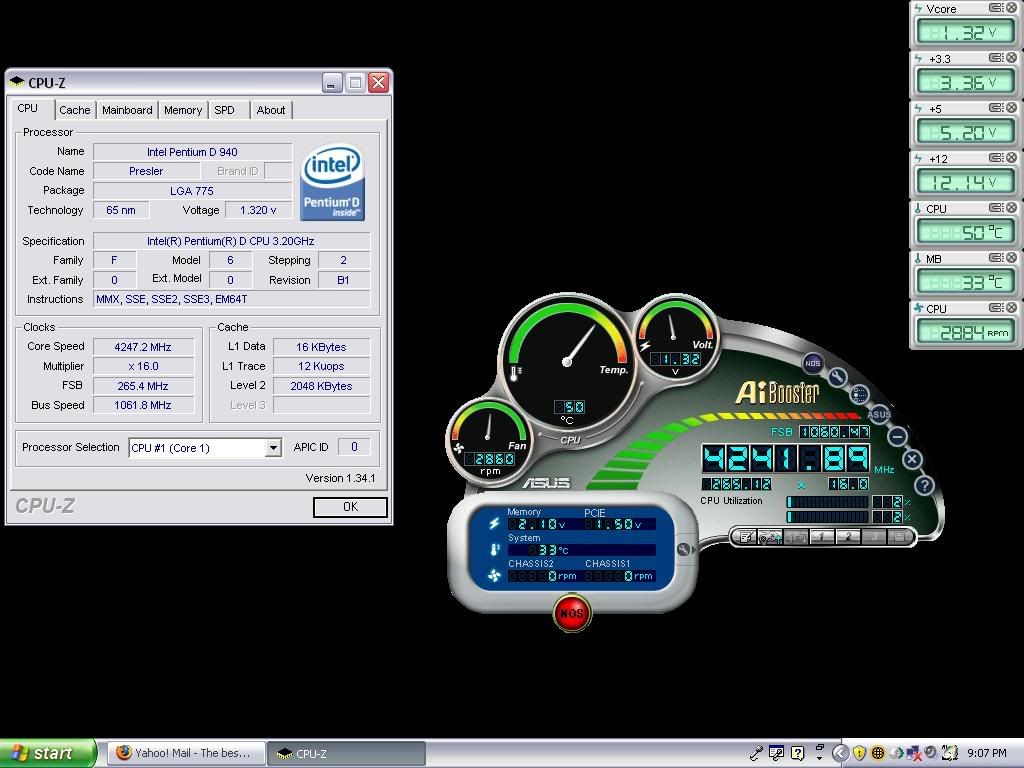
Task: Click the Instructions field MMX, SSE list
Action: pos(231,299)
